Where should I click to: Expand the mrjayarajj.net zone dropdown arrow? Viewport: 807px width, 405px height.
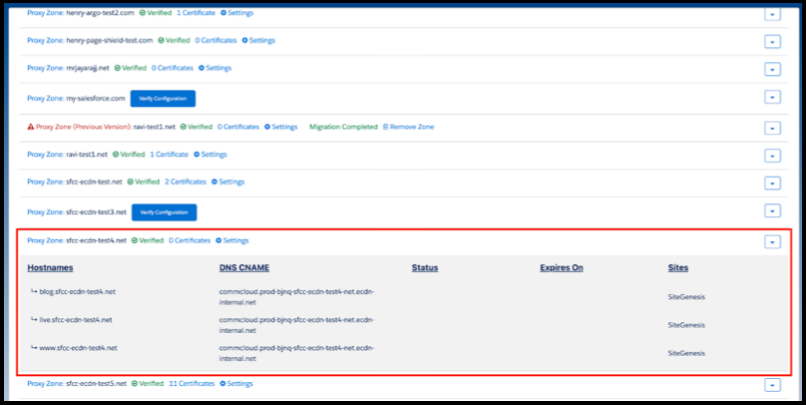772,69
